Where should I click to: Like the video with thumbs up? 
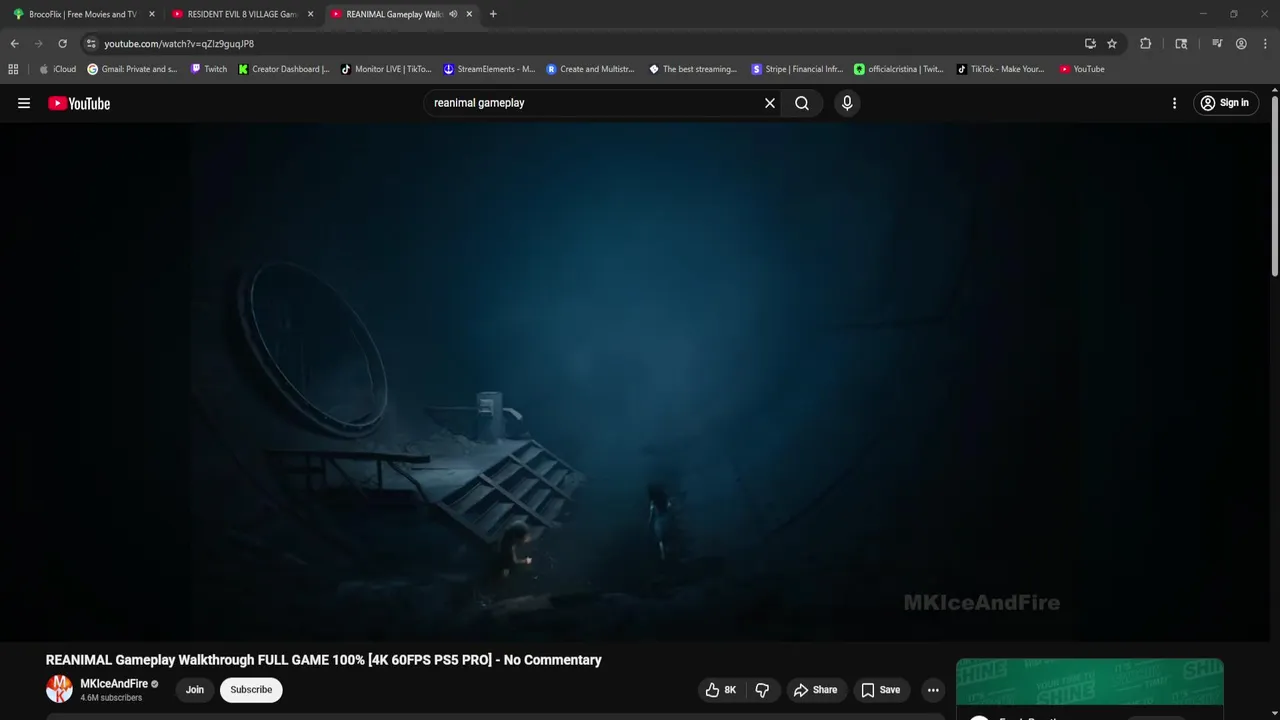(x=721, y=690)
